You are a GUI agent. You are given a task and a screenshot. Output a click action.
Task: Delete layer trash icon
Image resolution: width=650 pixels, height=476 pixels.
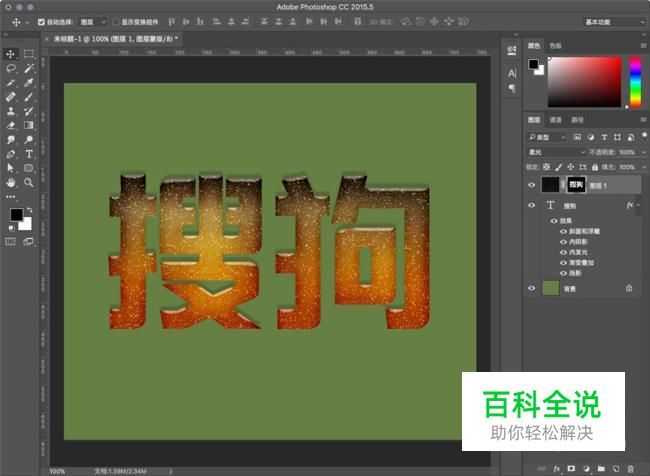pyautogui.click(x=631, y=469)
